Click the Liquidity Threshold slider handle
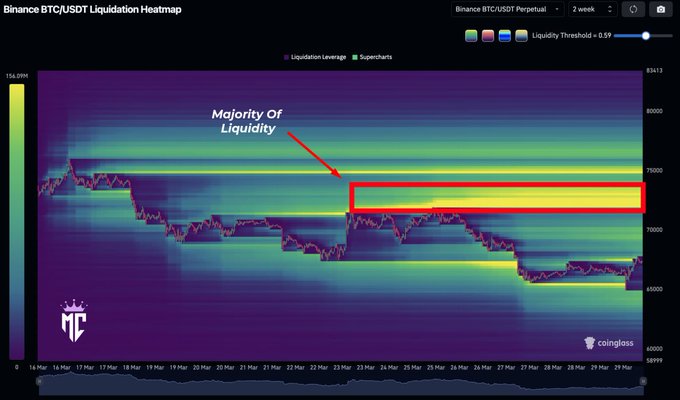Image resolution: width=680 pixels, height=400 pixels. point(646,36)
